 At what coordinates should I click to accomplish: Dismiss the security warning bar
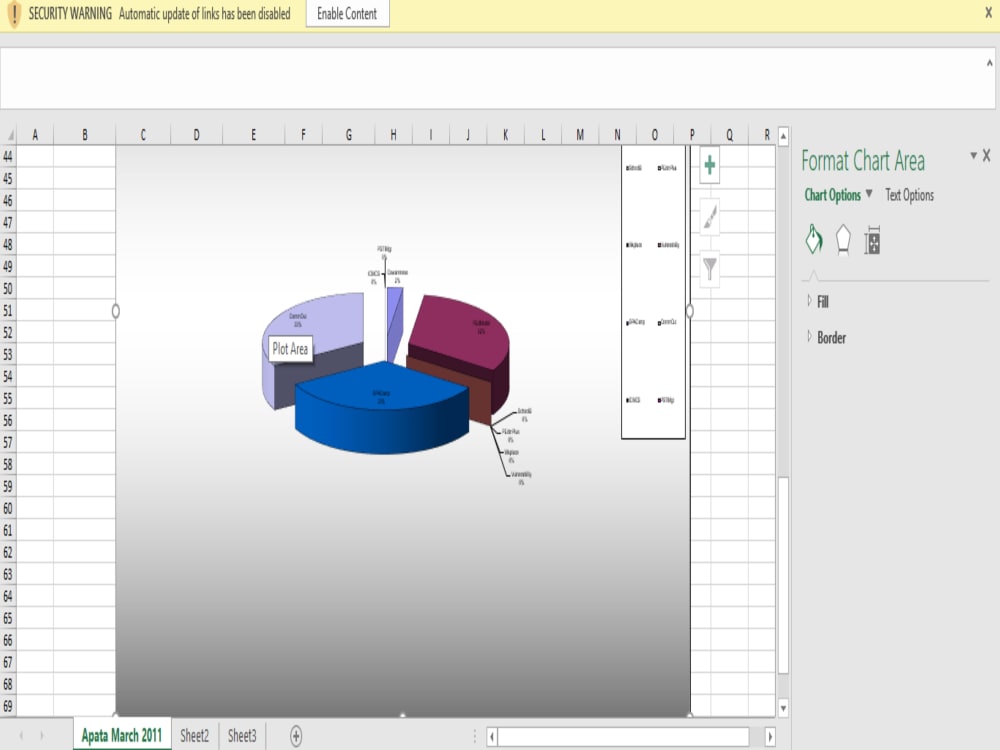click(989, 12)
